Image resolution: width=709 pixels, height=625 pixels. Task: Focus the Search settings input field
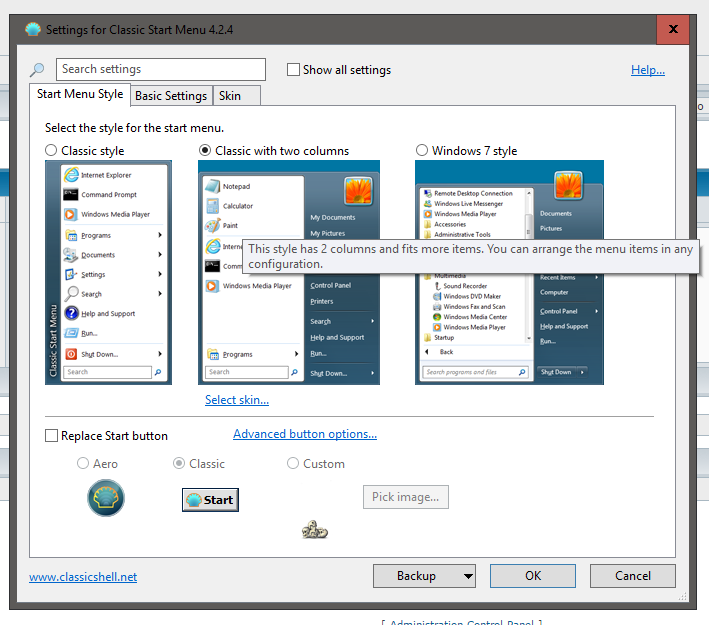(161, 69)
